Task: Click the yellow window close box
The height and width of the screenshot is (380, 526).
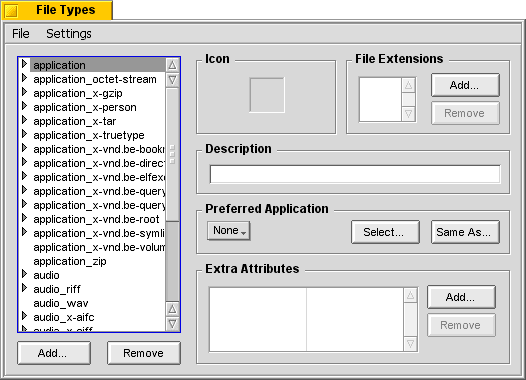Action: 11,11
